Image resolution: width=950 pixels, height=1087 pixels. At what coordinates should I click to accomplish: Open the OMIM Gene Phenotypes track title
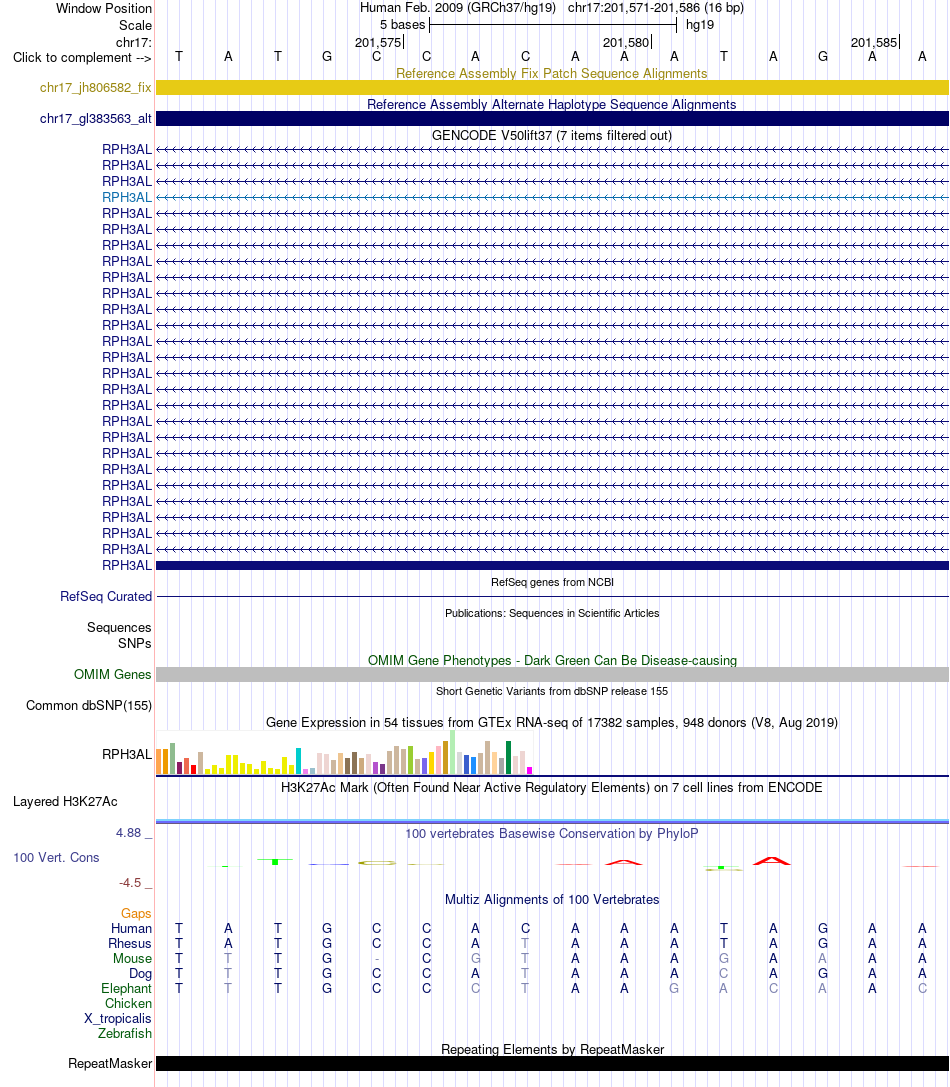tap(552, 661)
